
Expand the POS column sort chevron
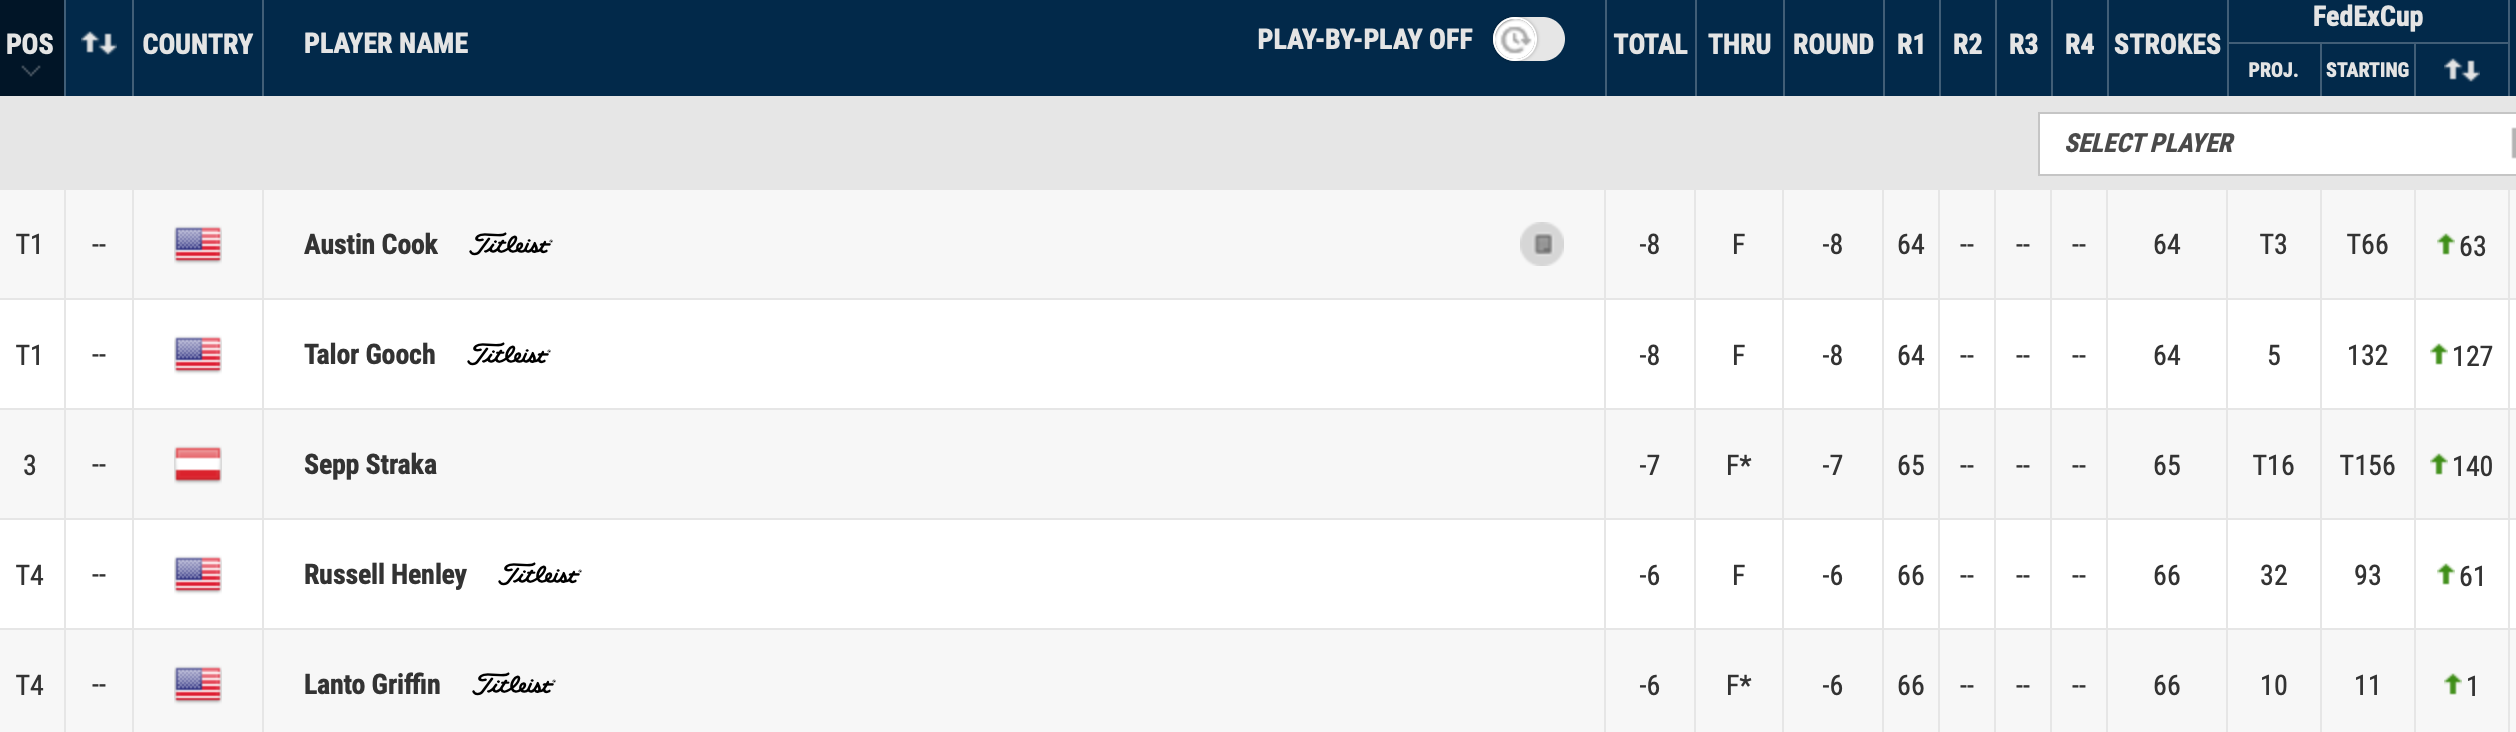point(31,71)
